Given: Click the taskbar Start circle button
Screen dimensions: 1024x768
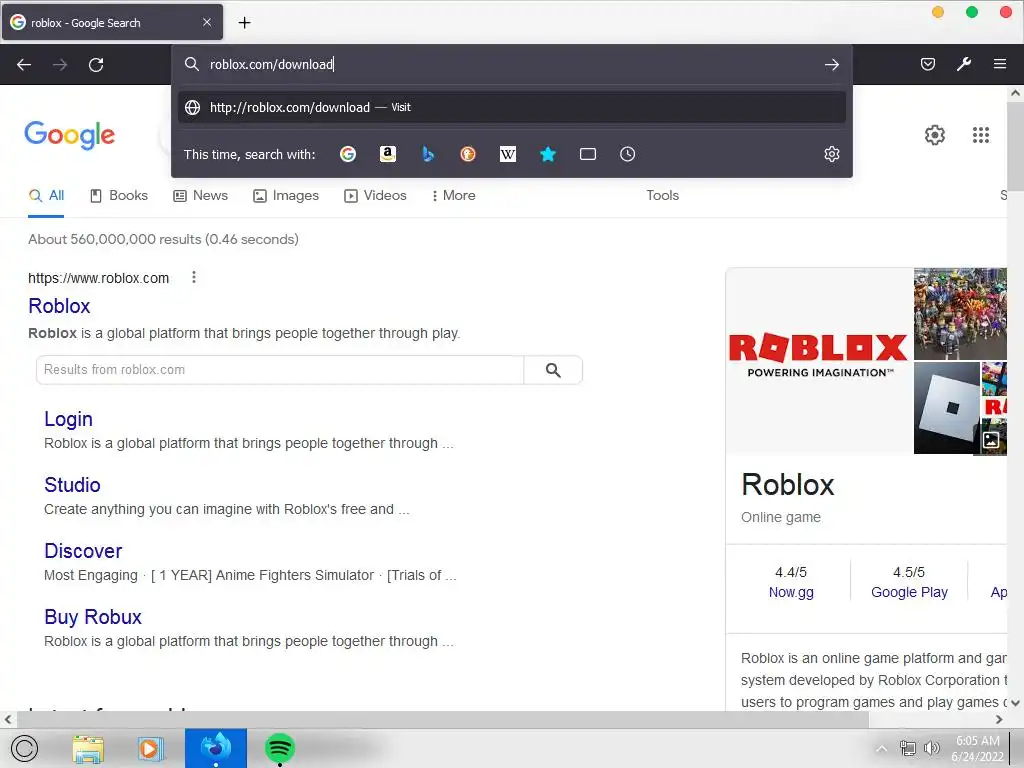Looking at the screenshot, I should coord(25,748).
